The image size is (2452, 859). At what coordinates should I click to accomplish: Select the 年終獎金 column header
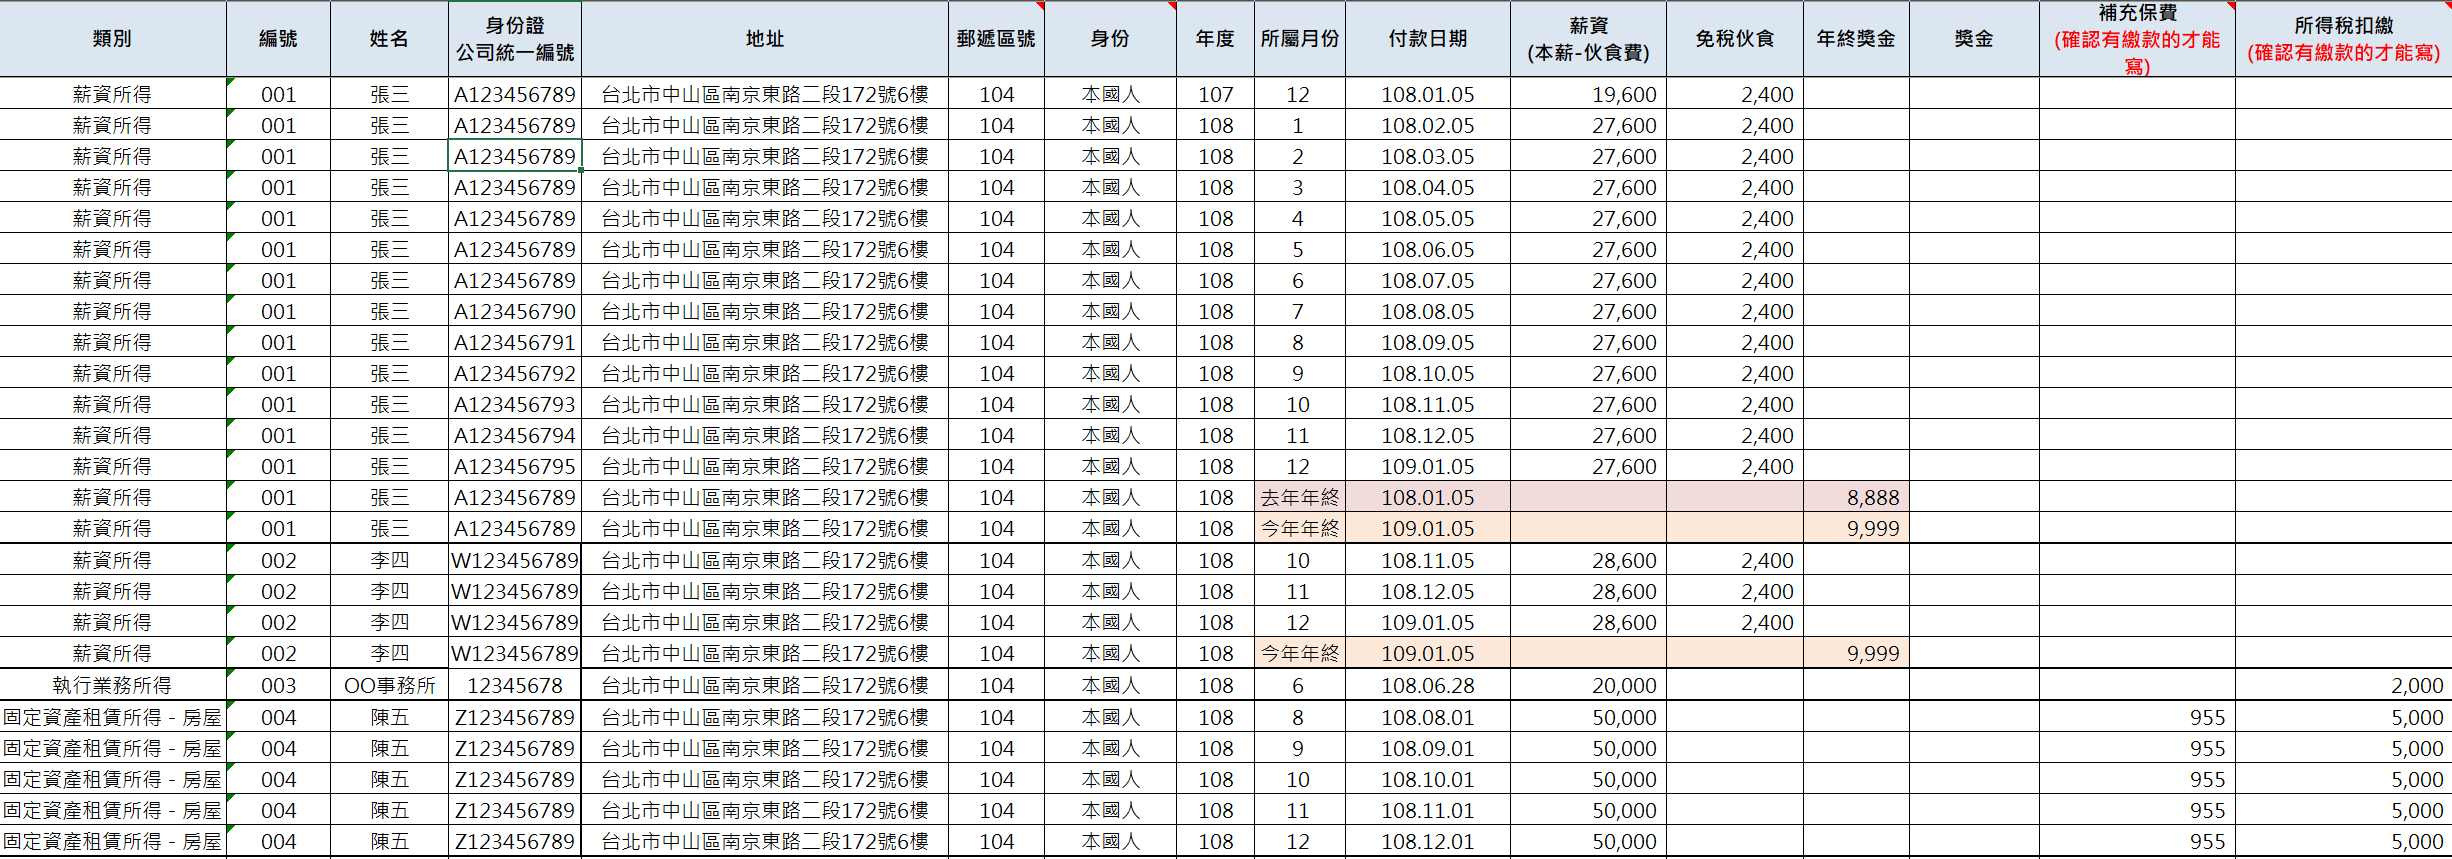(x=1856, y=39)
